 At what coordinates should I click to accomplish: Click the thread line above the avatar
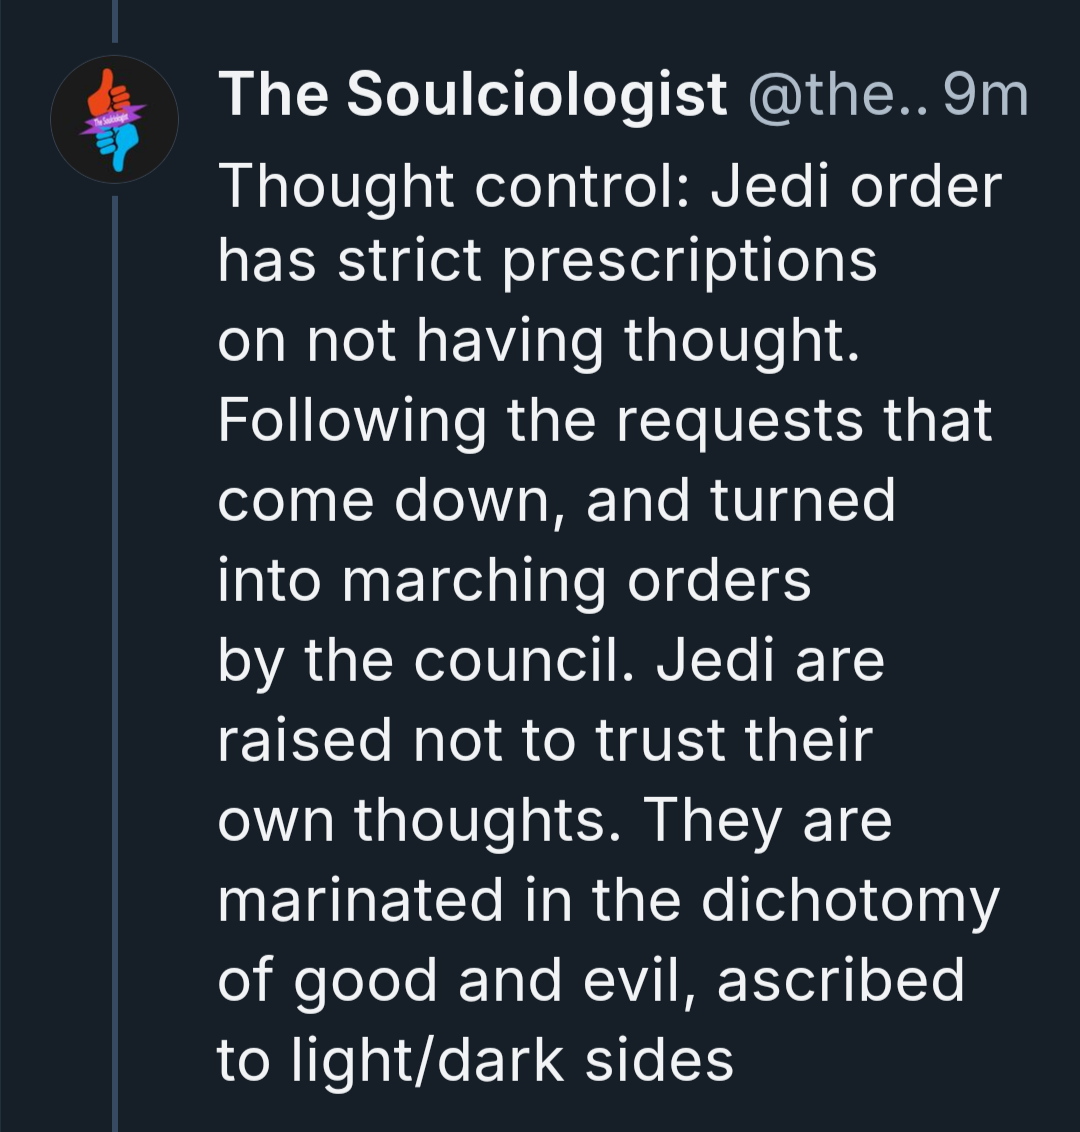115,22
